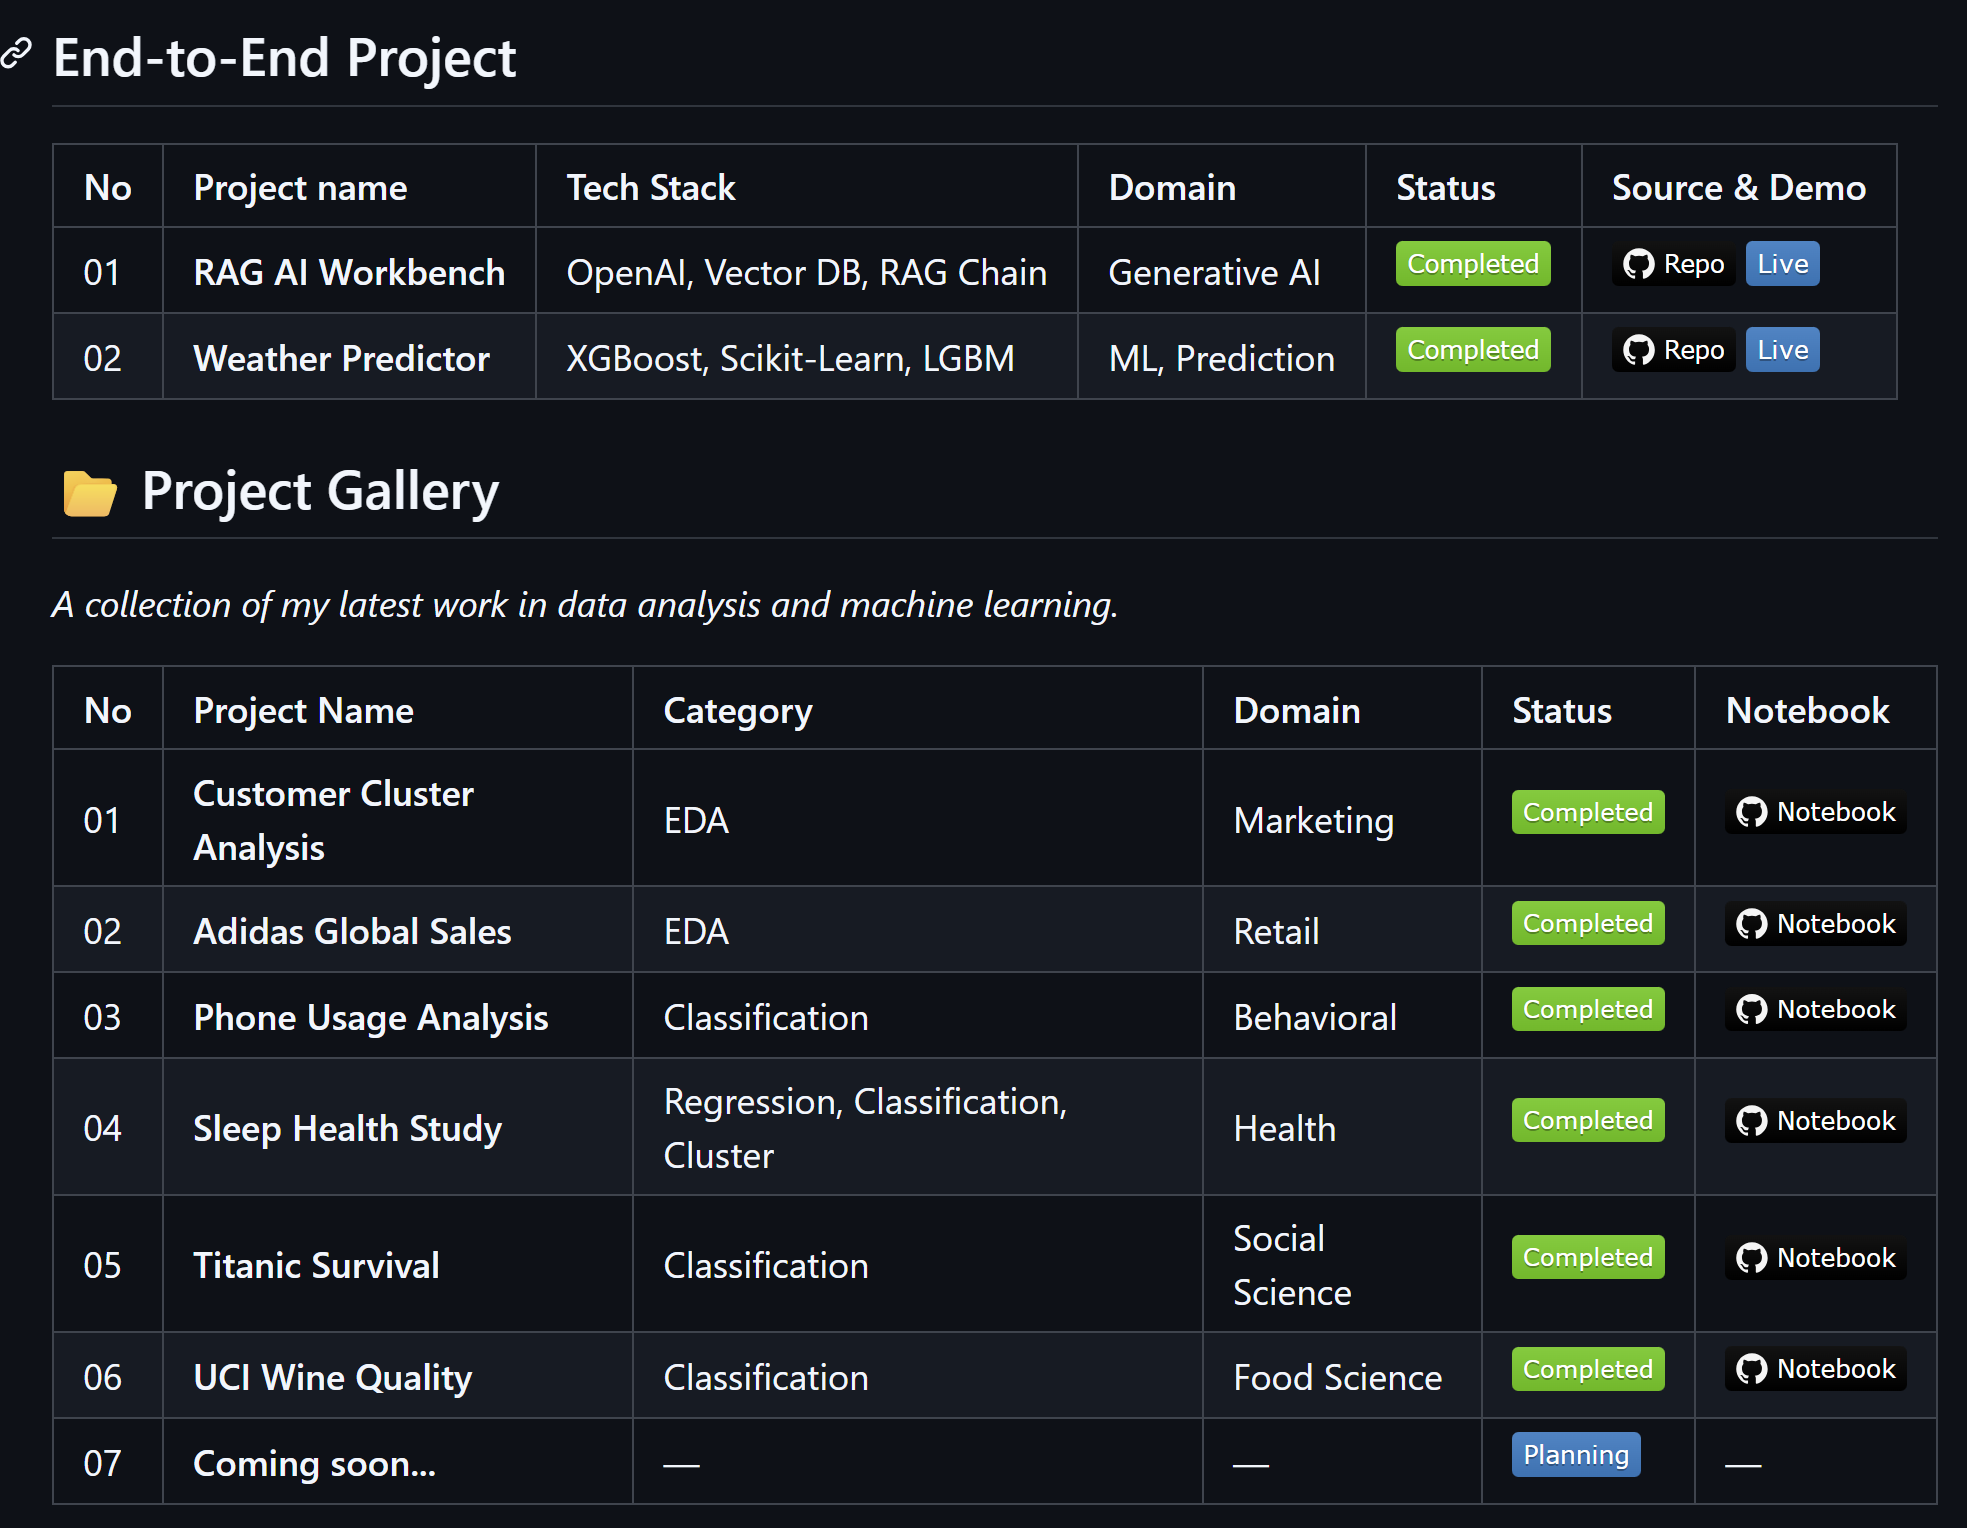Open the Live demo for Weather Predictor
Image resolution: width=1967 pixels, height=1528 pixels.
click(x=1781, y=349)
